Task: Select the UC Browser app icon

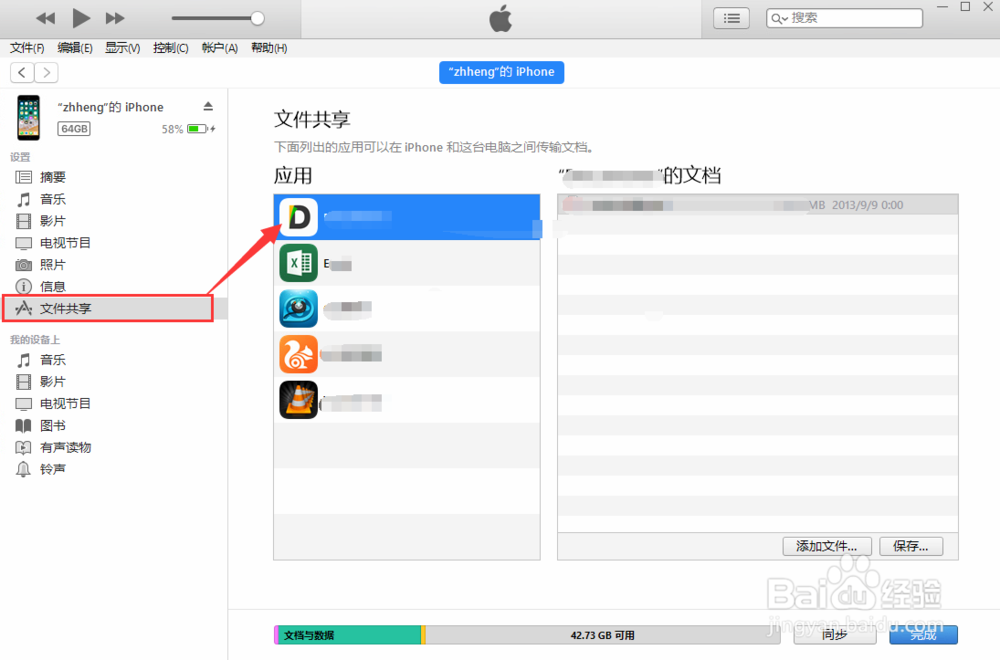Action: (298, 354)
